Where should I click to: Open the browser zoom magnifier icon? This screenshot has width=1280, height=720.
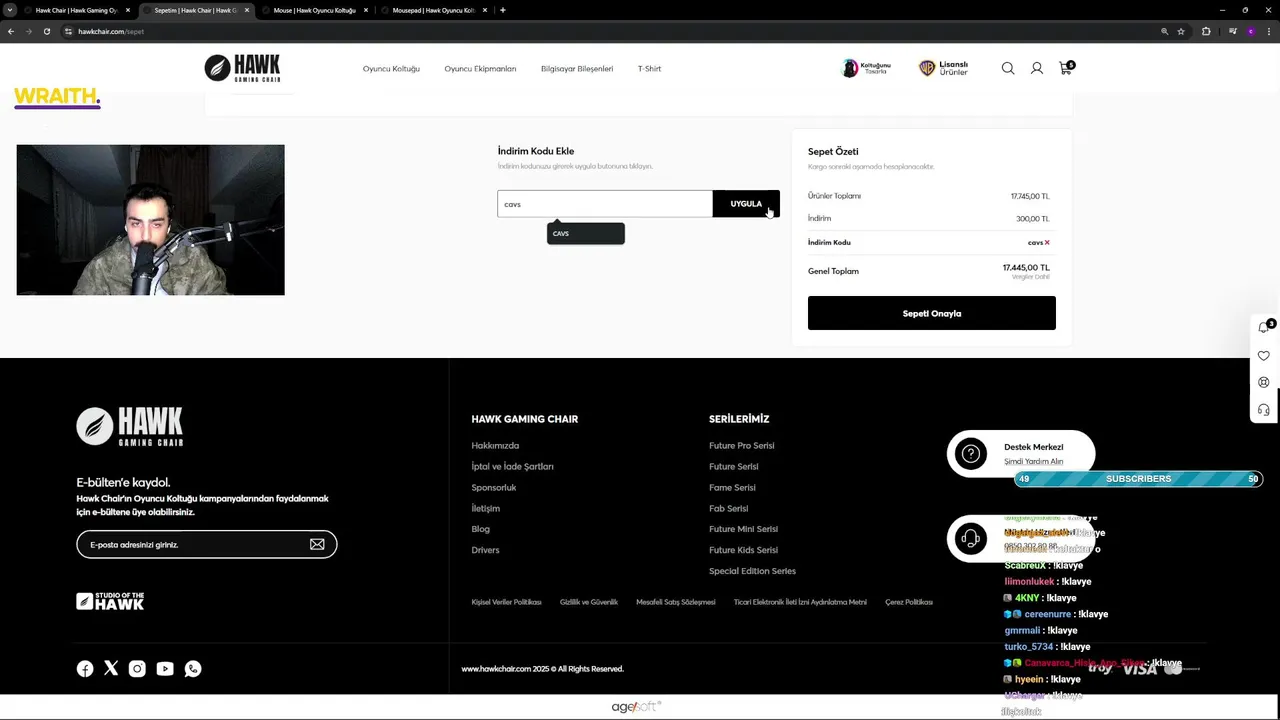[x=1164, y=31]
